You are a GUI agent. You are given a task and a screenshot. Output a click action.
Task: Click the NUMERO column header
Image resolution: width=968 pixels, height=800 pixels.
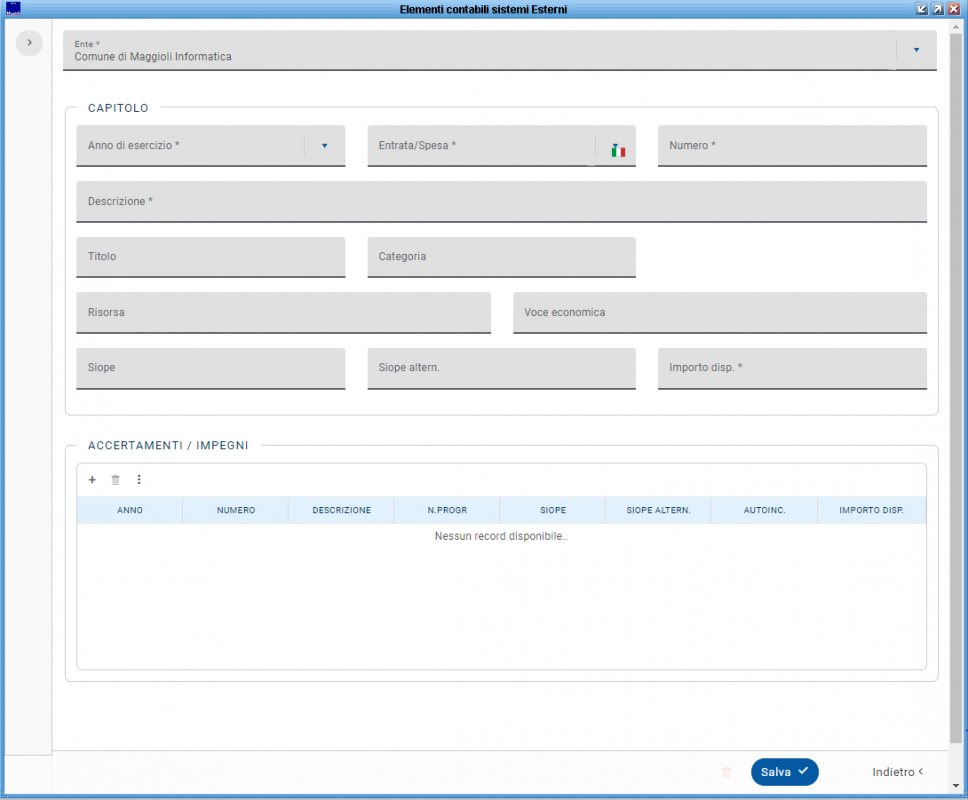coord(236,510)
